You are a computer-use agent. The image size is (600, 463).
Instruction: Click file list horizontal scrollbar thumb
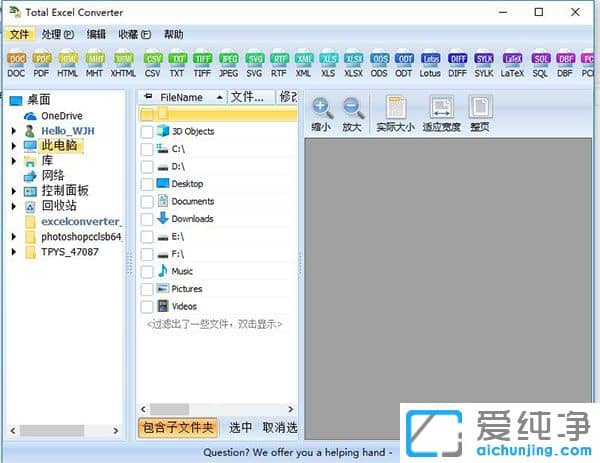click(170, 409)
